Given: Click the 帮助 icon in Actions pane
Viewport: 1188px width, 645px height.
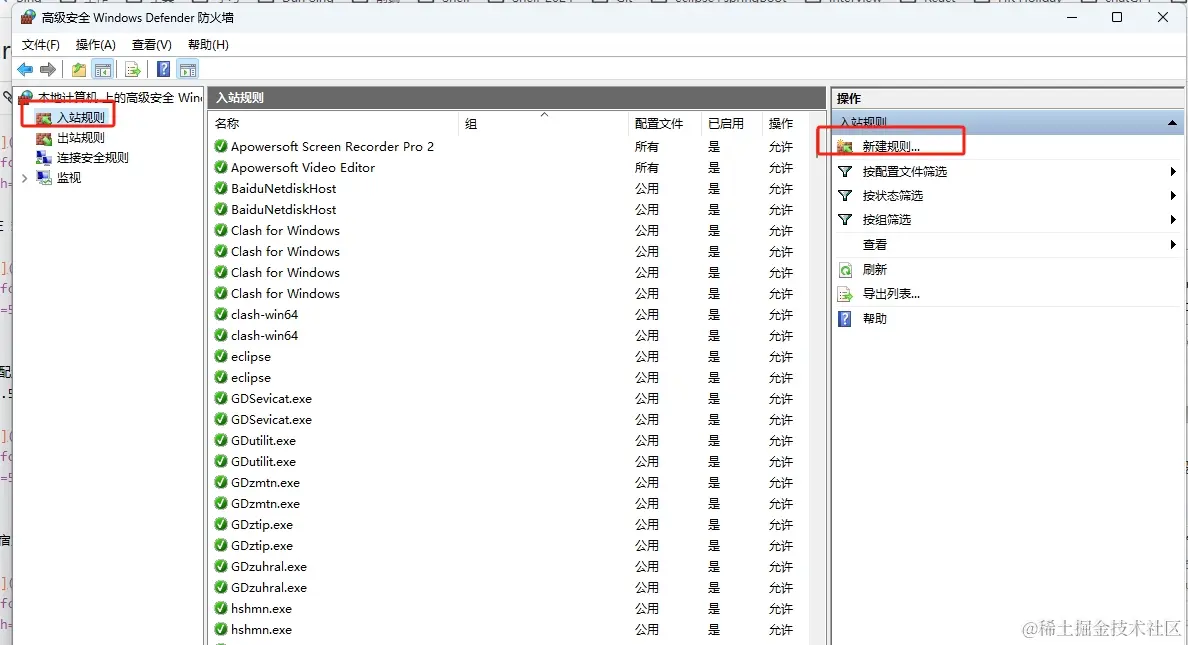Looking at the screenshot, I should 845,318.
